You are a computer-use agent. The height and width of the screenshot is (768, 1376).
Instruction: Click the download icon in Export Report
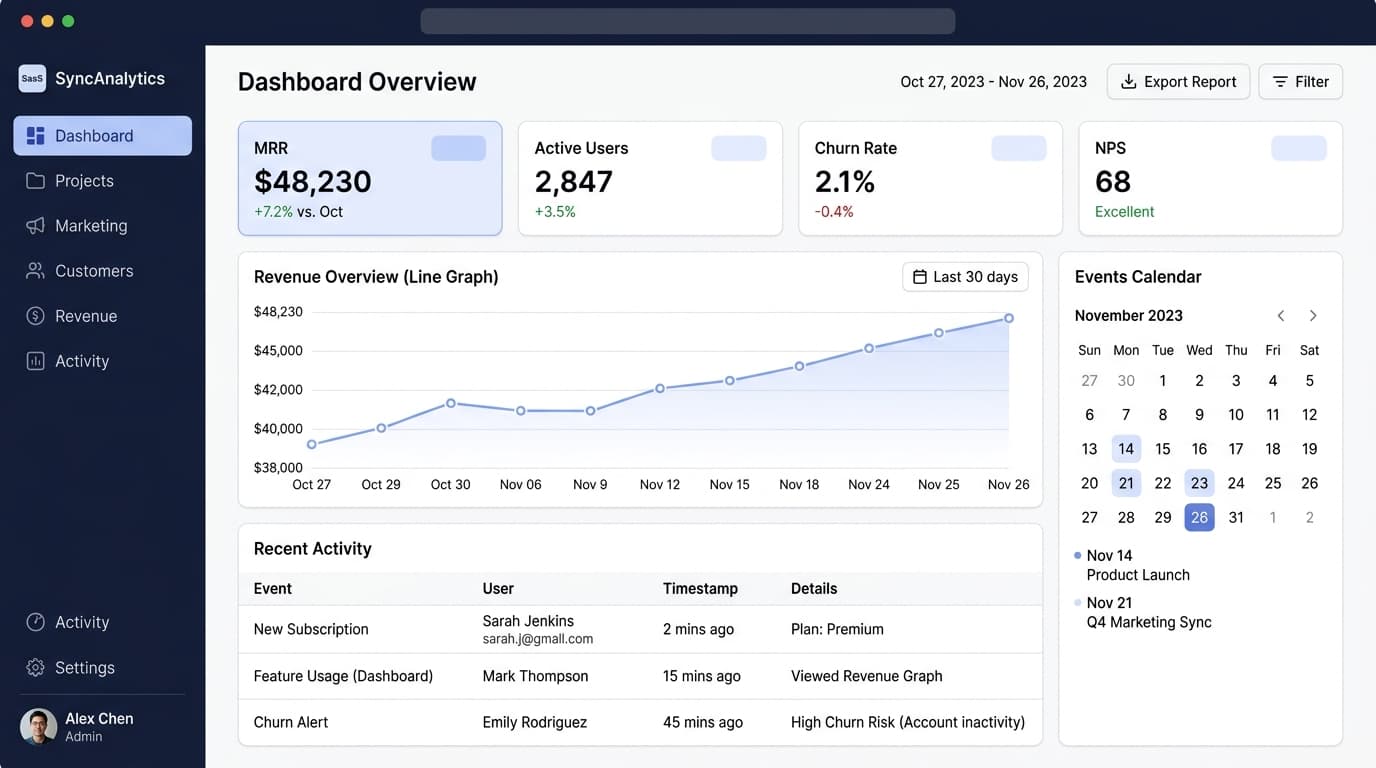(1128, 82)
